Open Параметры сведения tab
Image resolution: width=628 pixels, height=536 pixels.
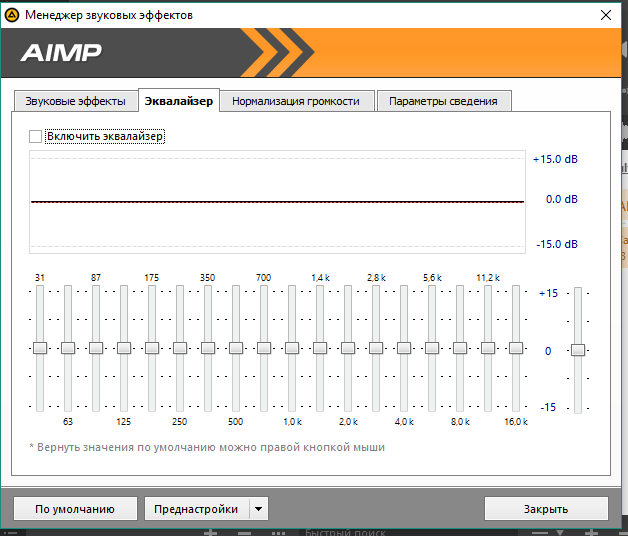click(x=443, y=101)
